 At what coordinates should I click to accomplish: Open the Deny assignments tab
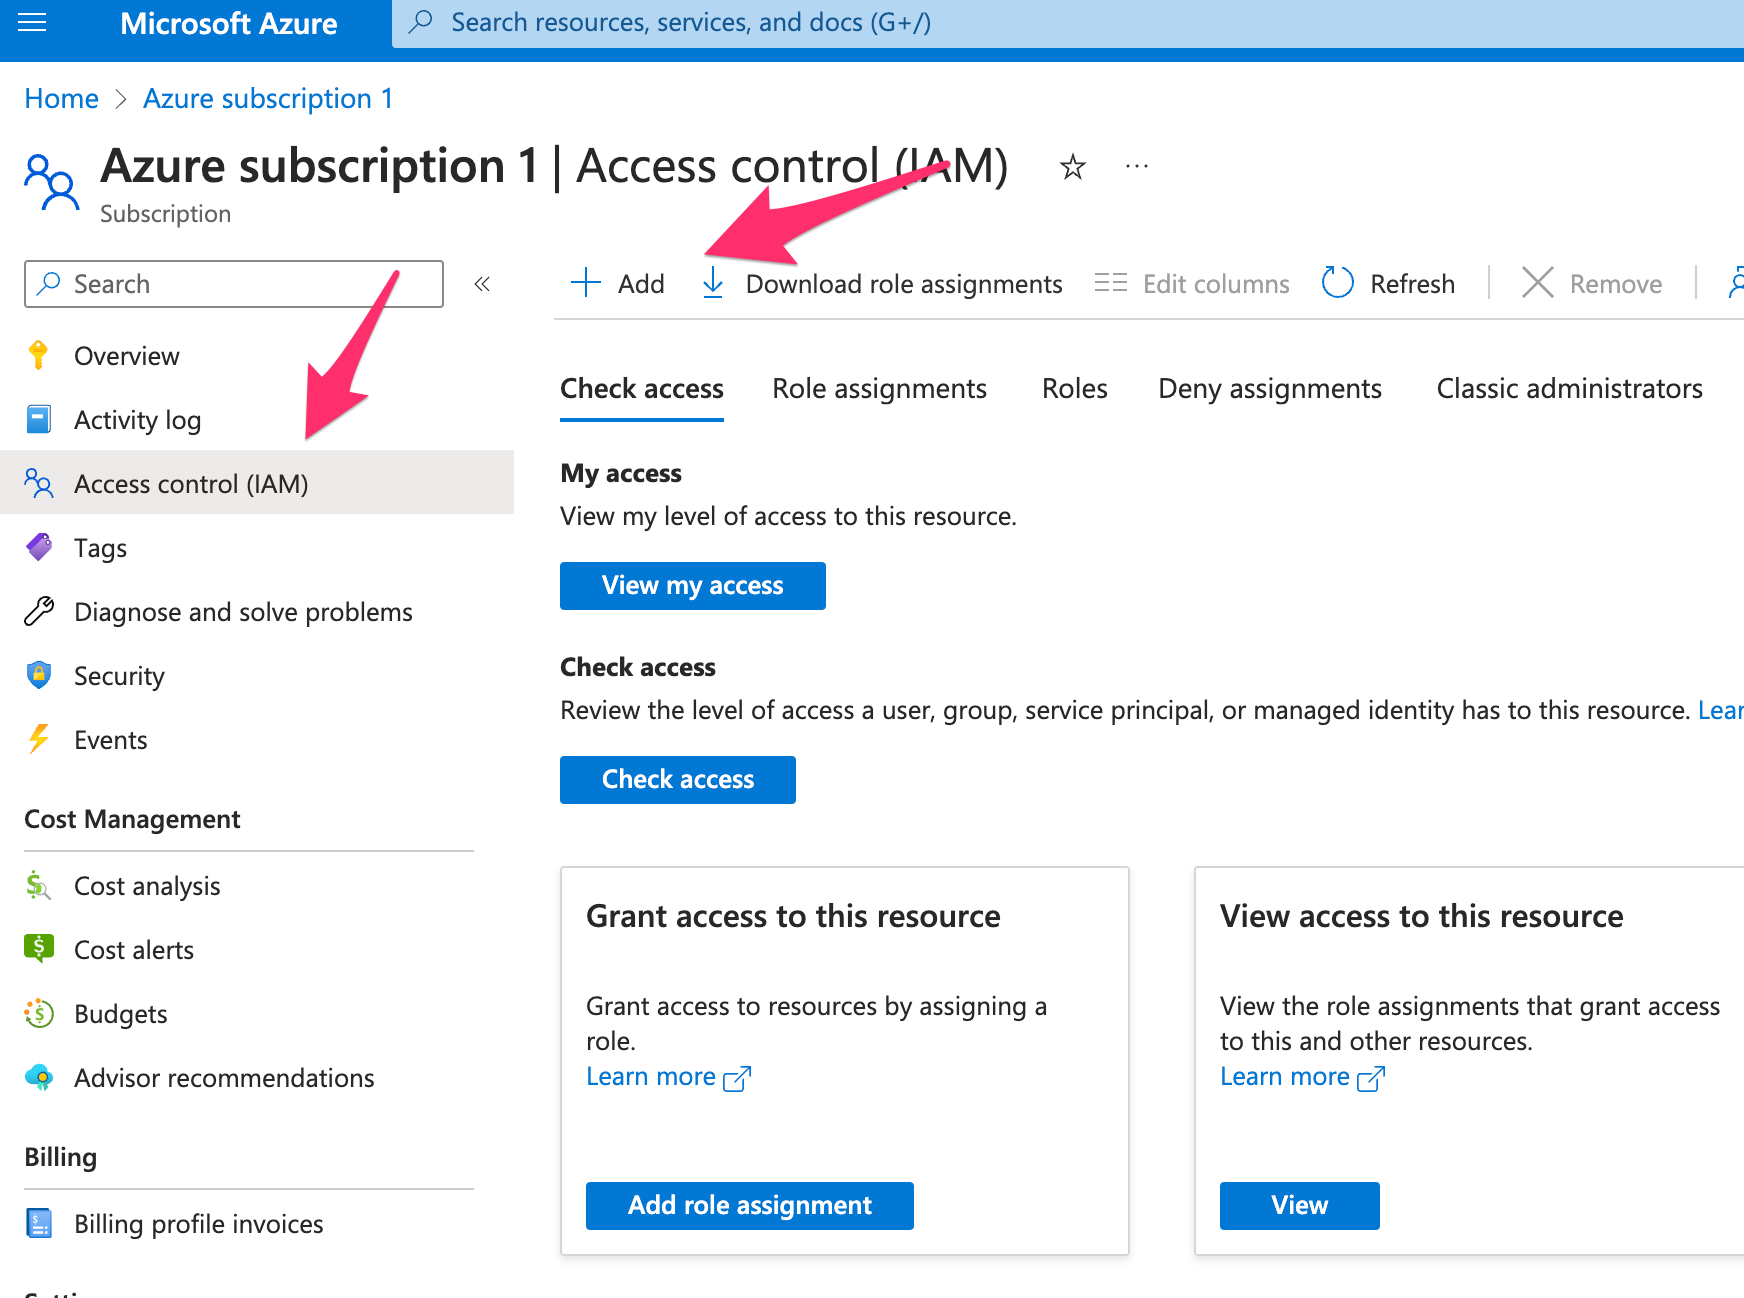pos(1270,388)
